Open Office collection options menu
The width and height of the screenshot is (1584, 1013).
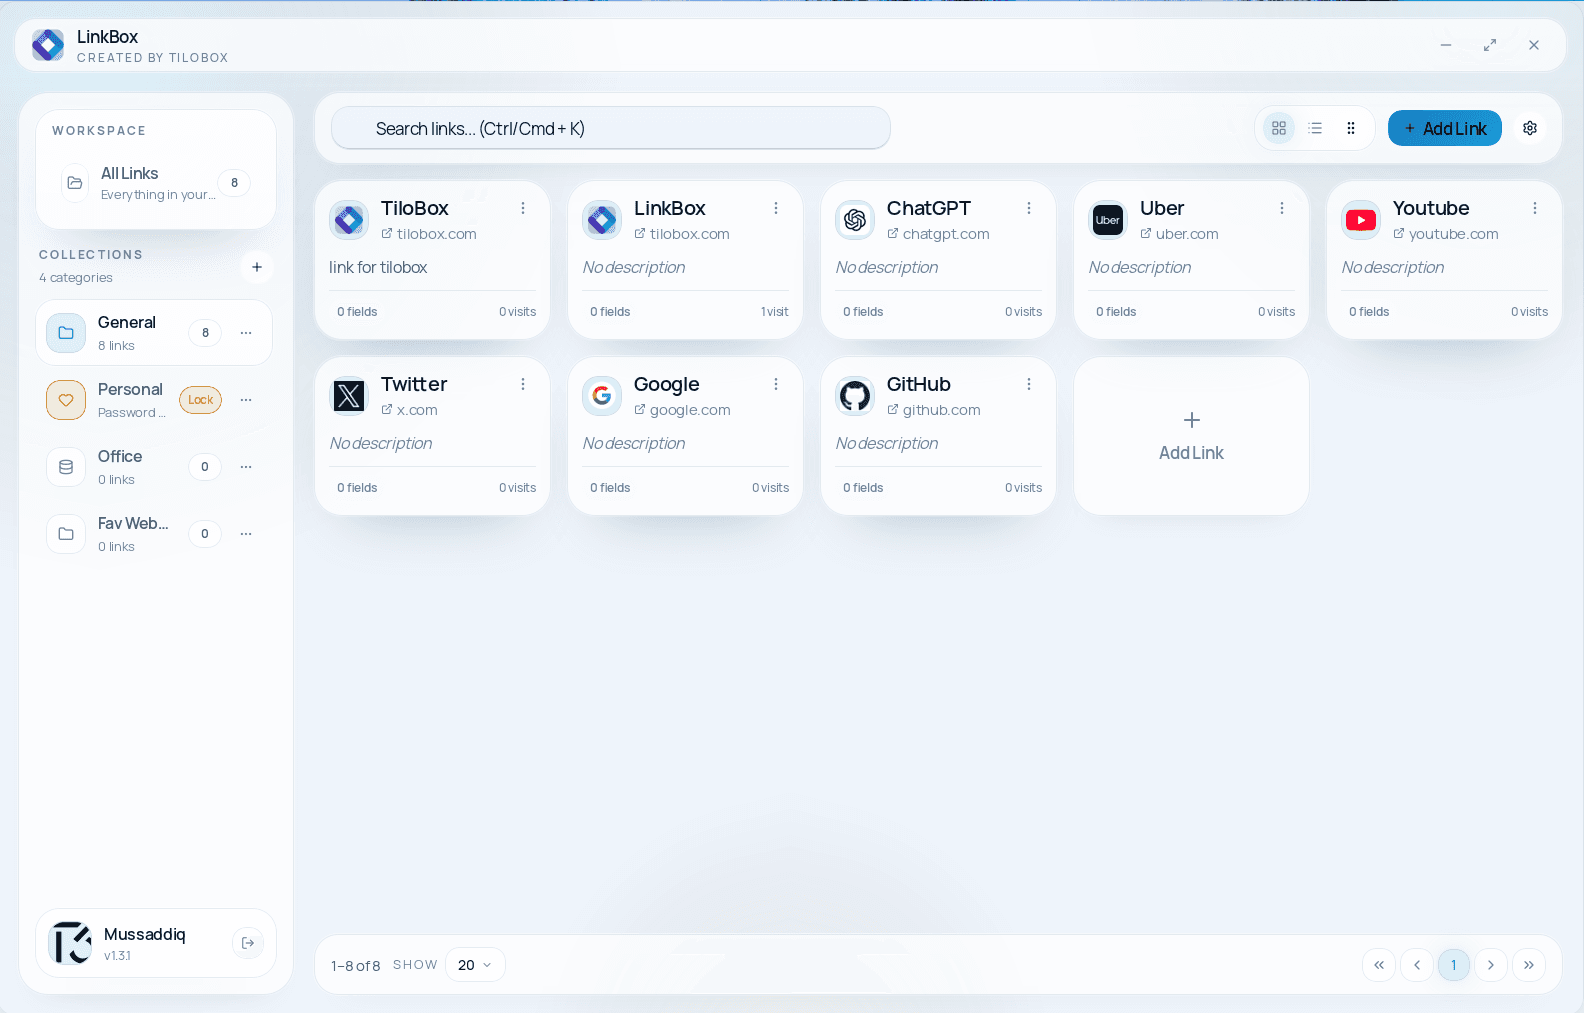pyautogui.click(x=246, y=467)
